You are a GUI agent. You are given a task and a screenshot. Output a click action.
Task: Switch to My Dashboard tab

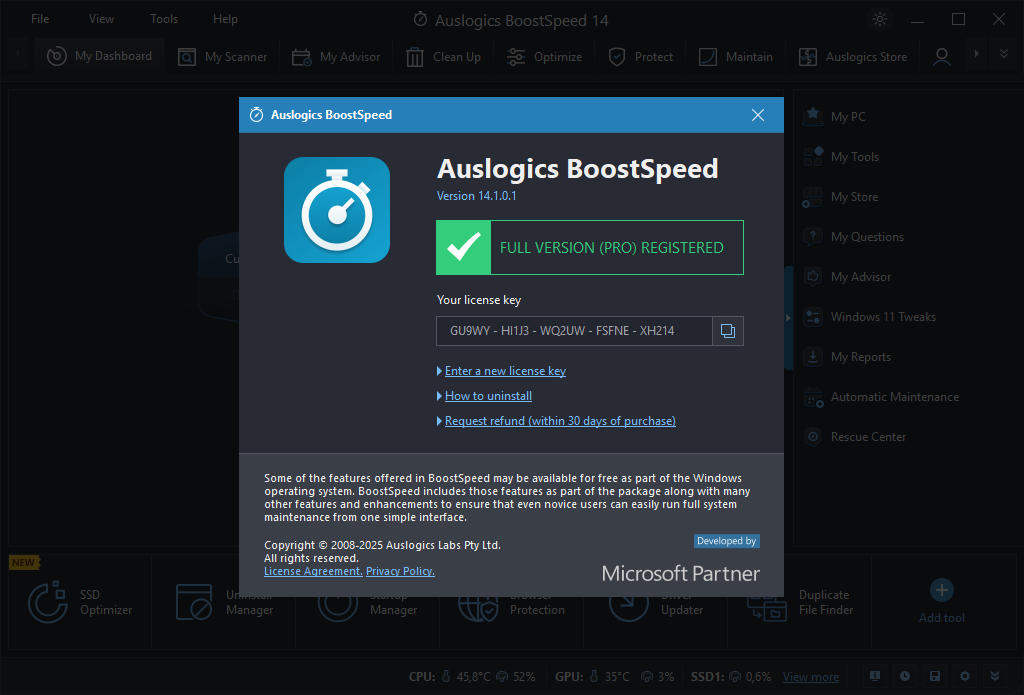pyautogui.click(x=99, y=56)
